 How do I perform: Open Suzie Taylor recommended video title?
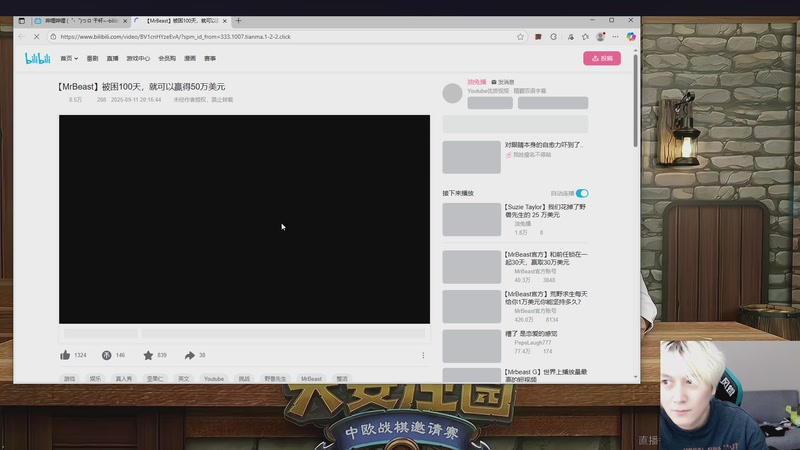coord(545,211)
